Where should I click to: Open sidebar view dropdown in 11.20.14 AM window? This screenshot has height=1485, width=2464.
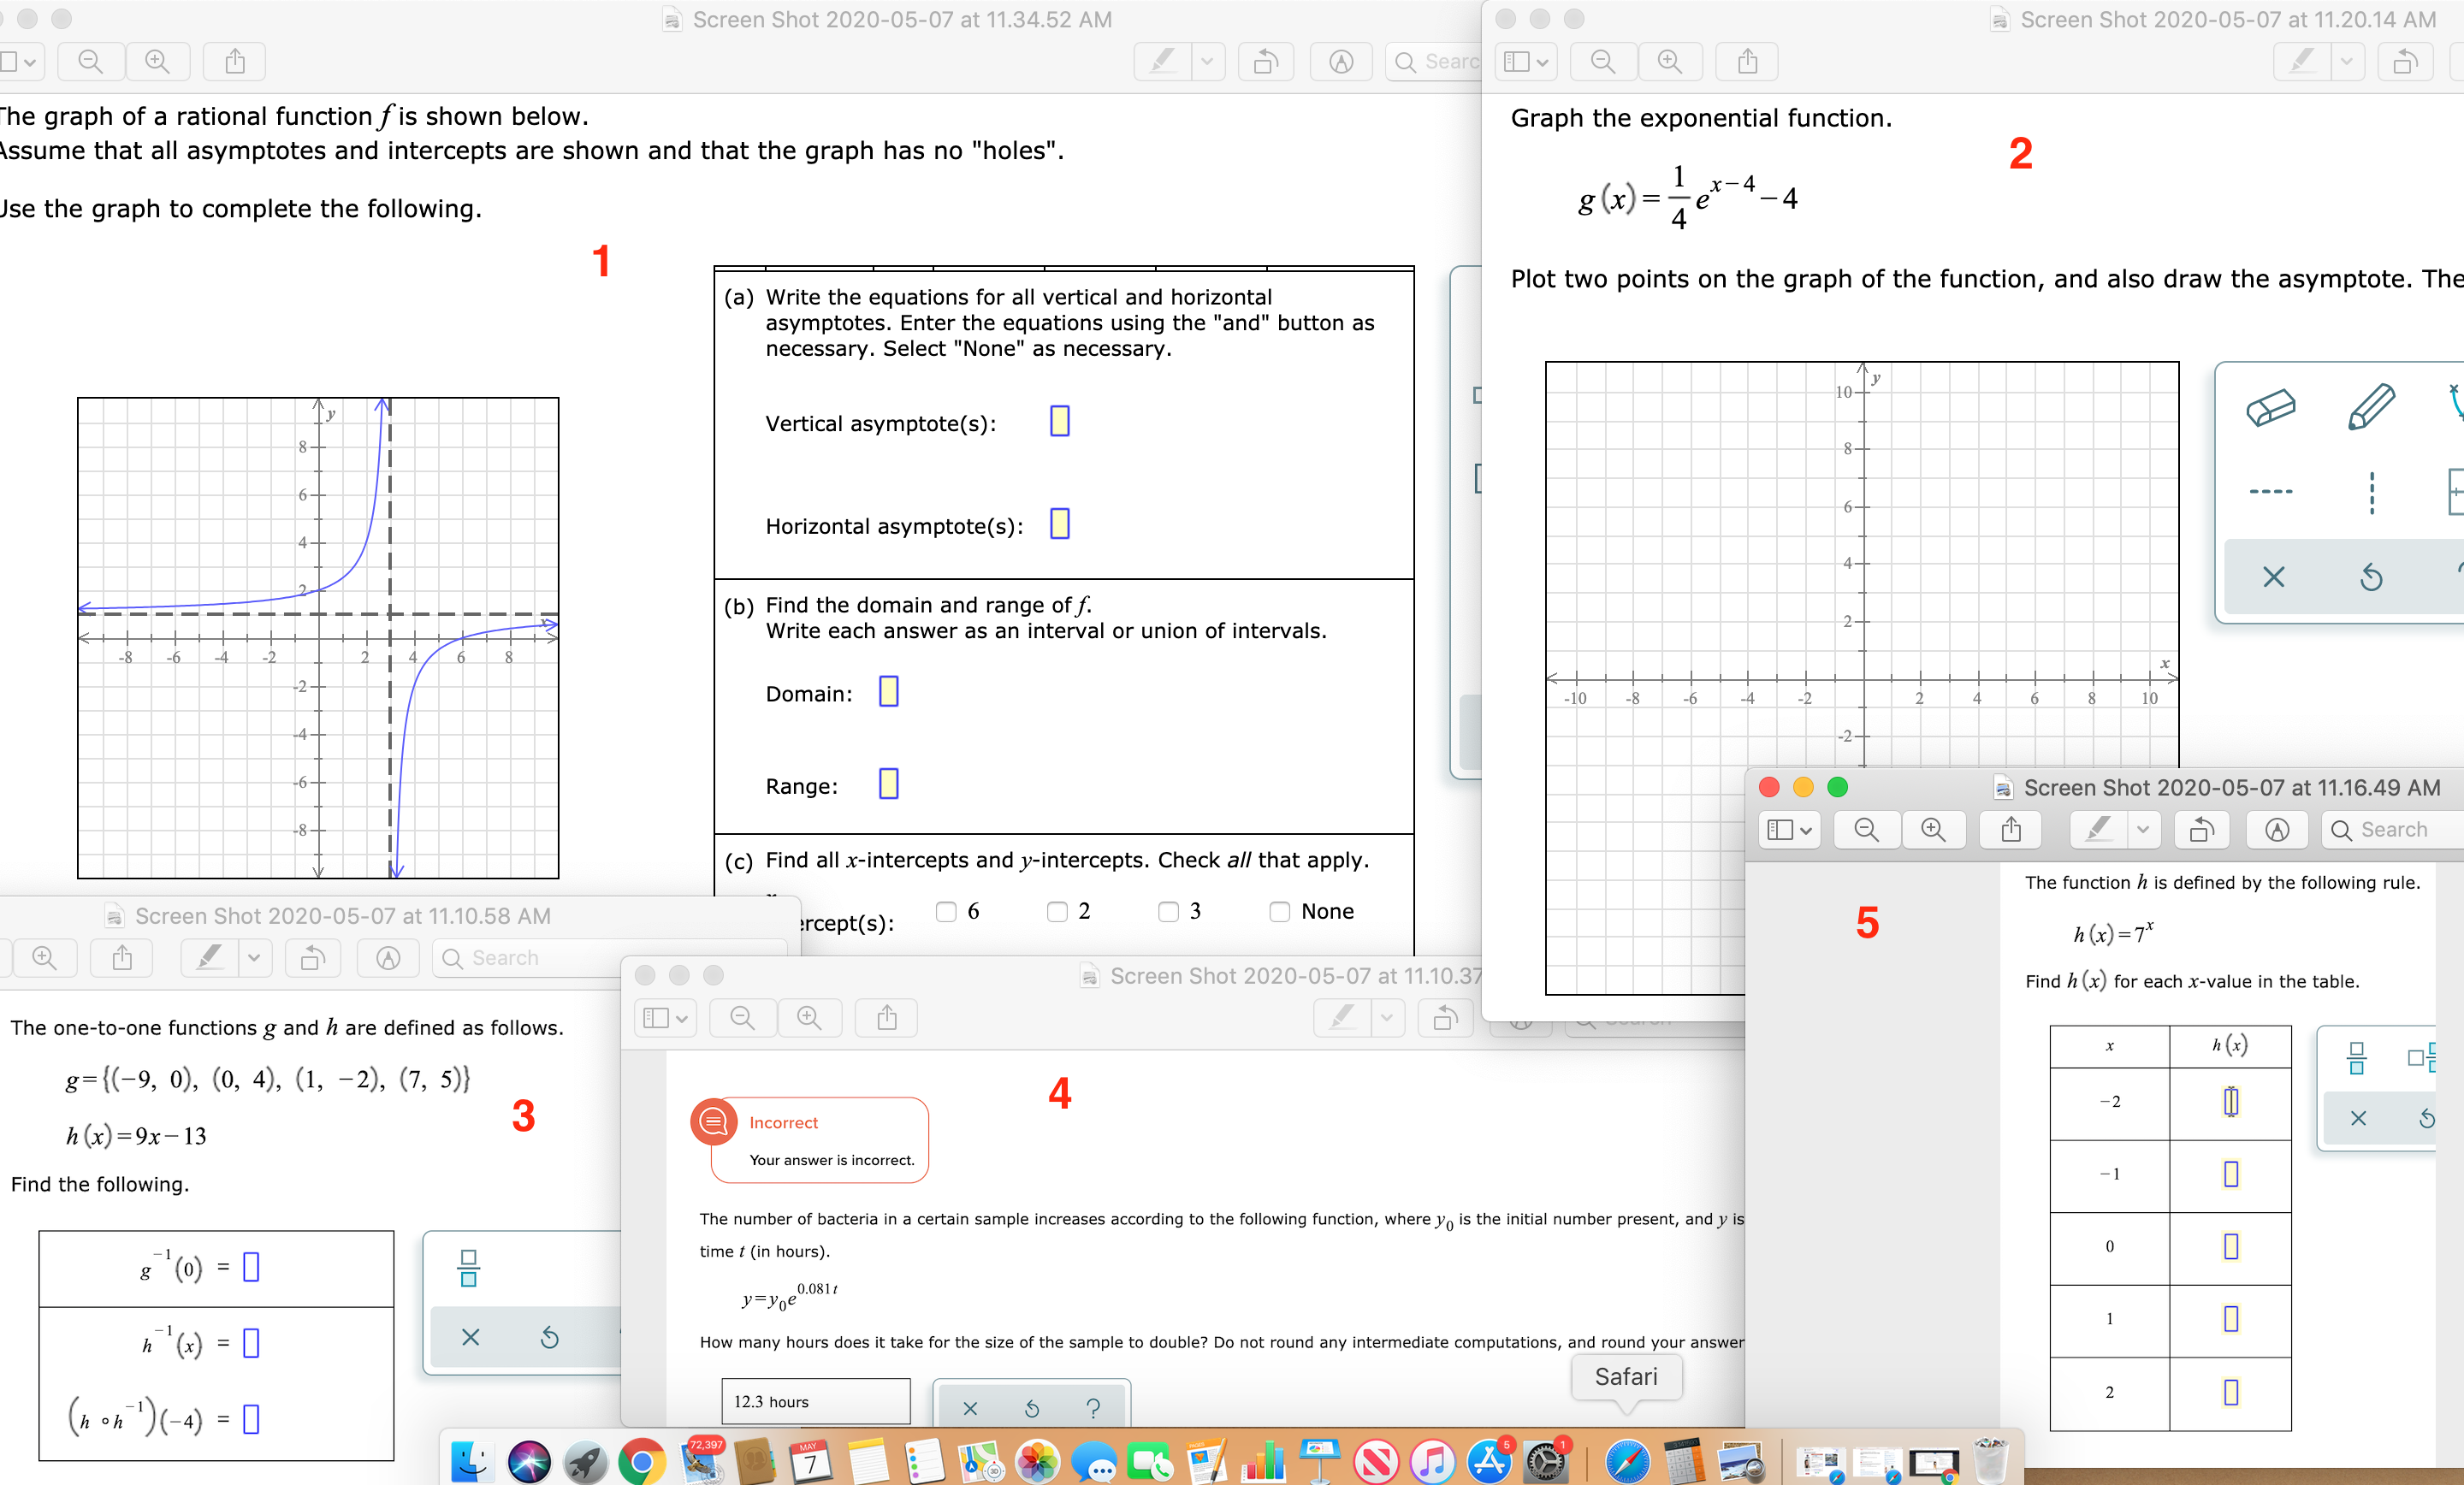coord(1526,62)
